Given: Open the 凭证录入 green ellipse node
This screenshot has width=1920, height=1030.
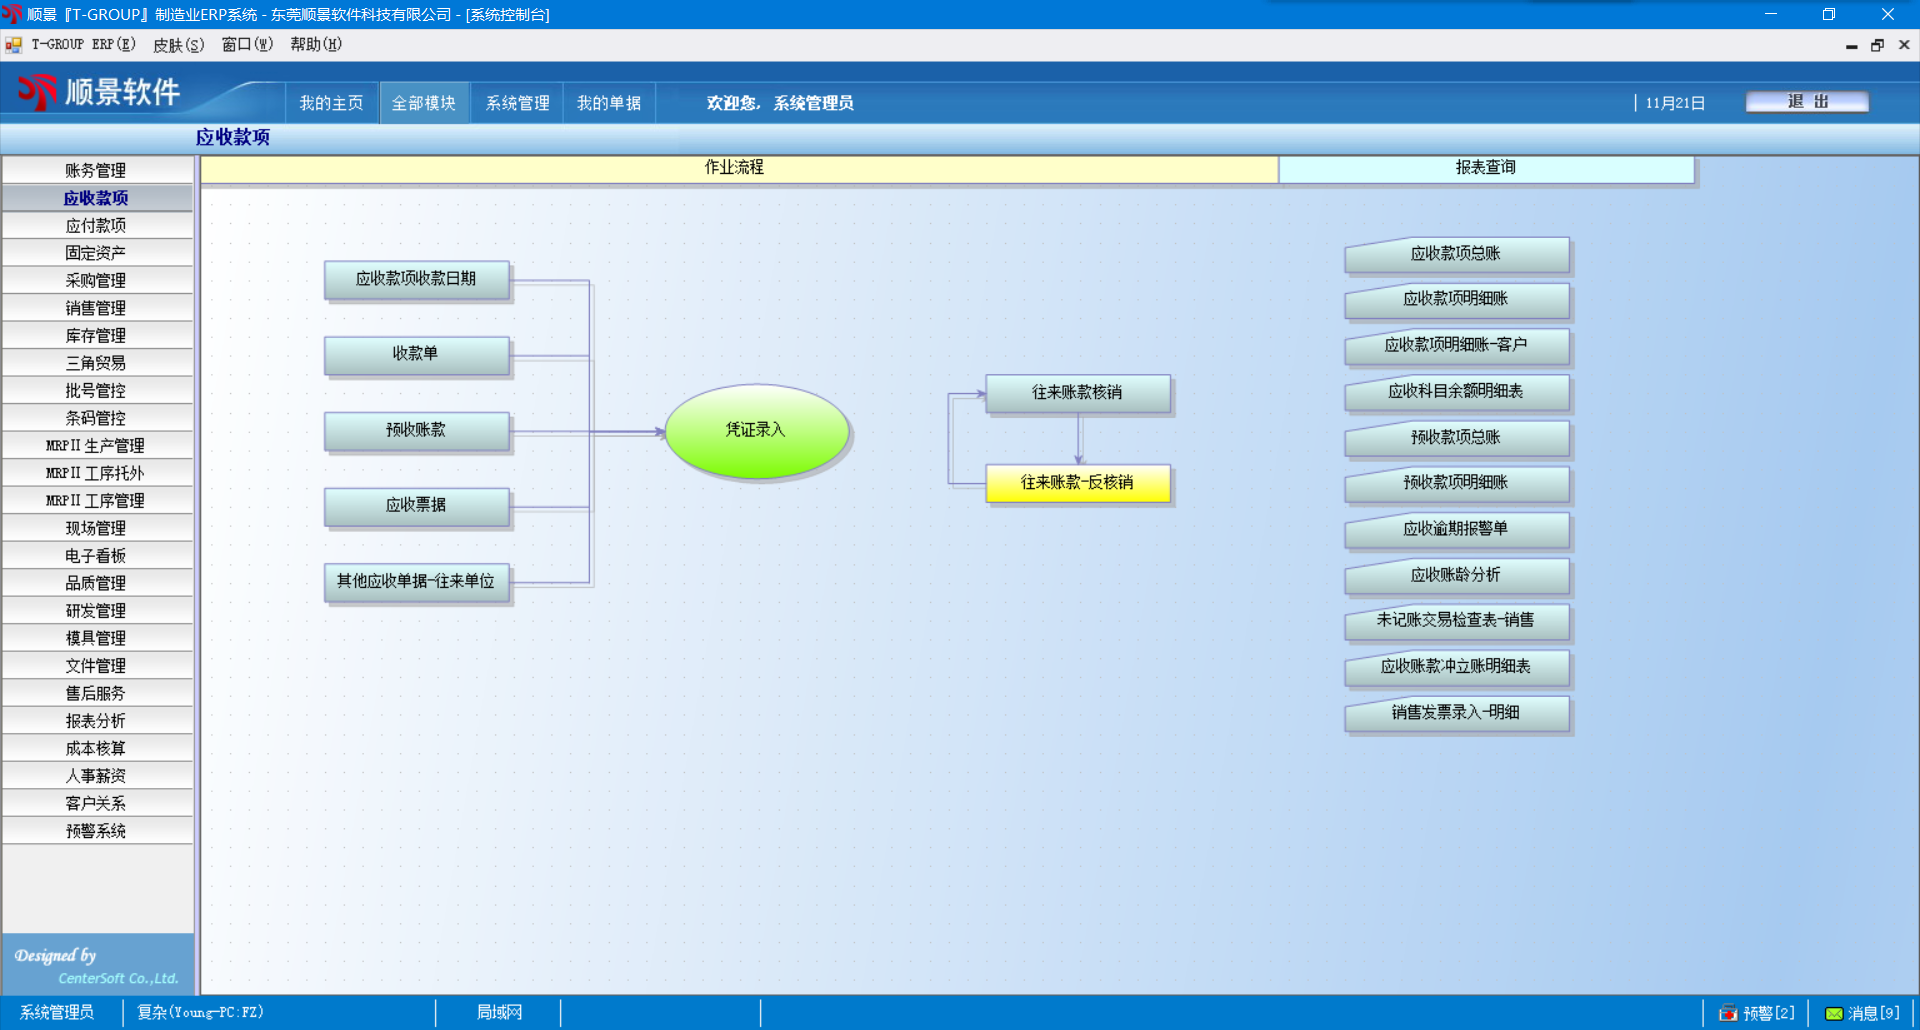Looking at the screenshot, I should point(757,431).
